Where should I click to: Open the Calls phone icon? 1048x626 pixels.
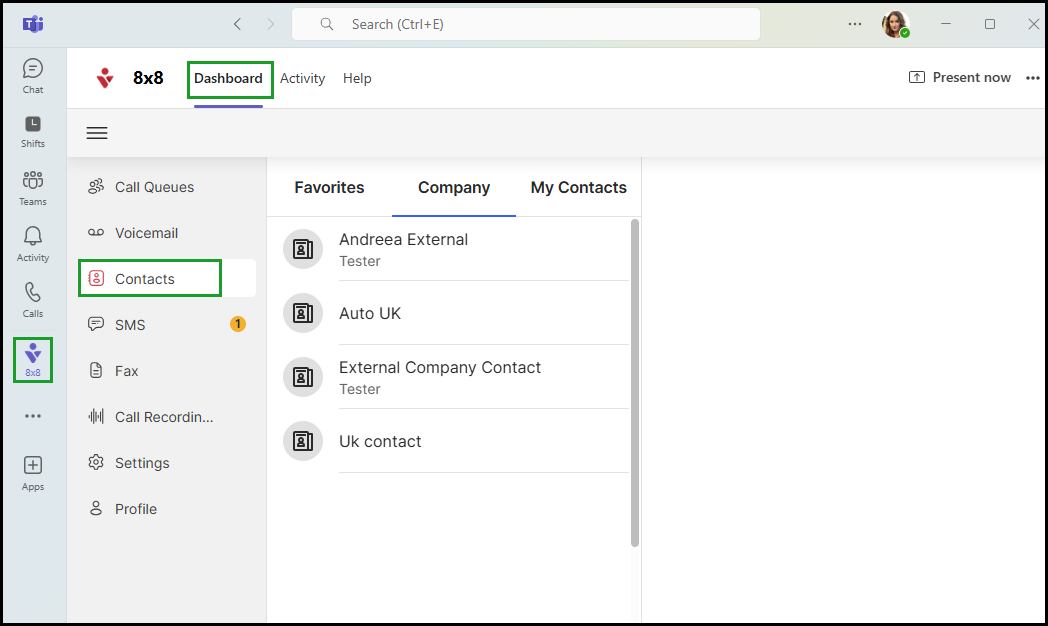click(33, 299)
